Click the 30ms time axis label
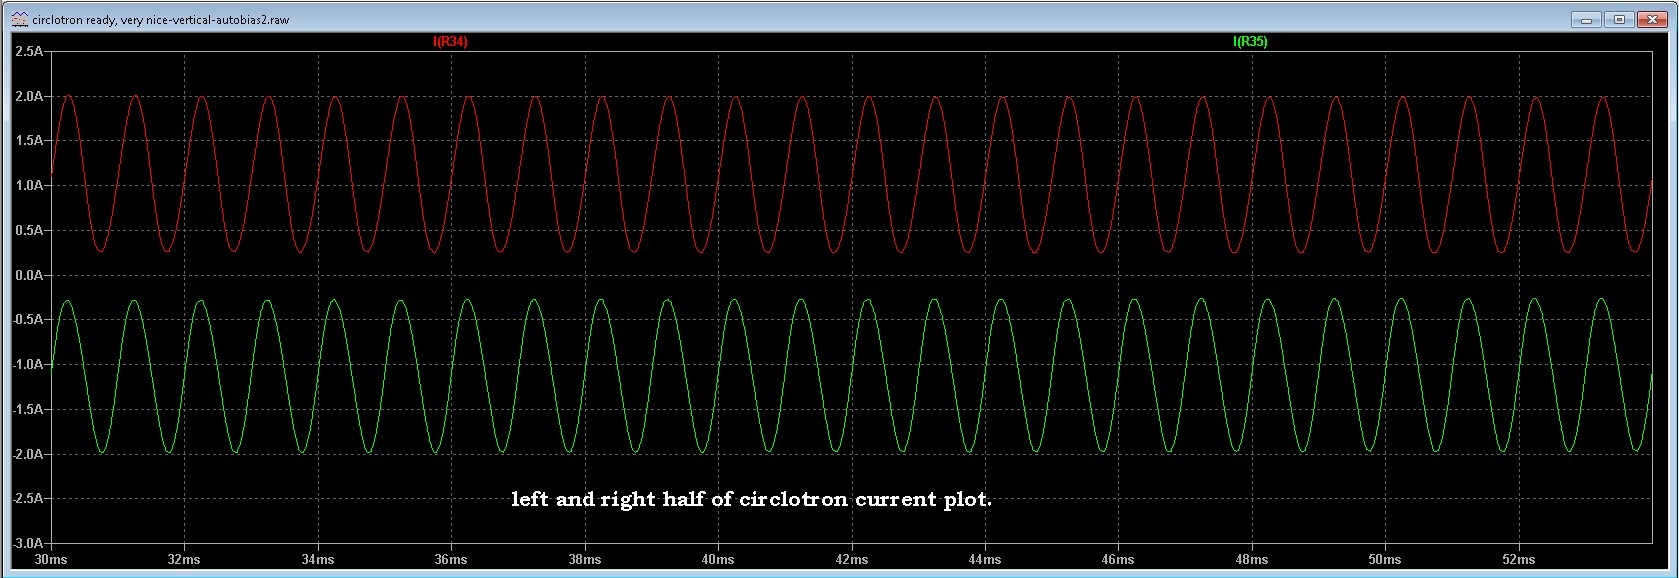The width and height of the screenshot is (1679, 578). 51,559
